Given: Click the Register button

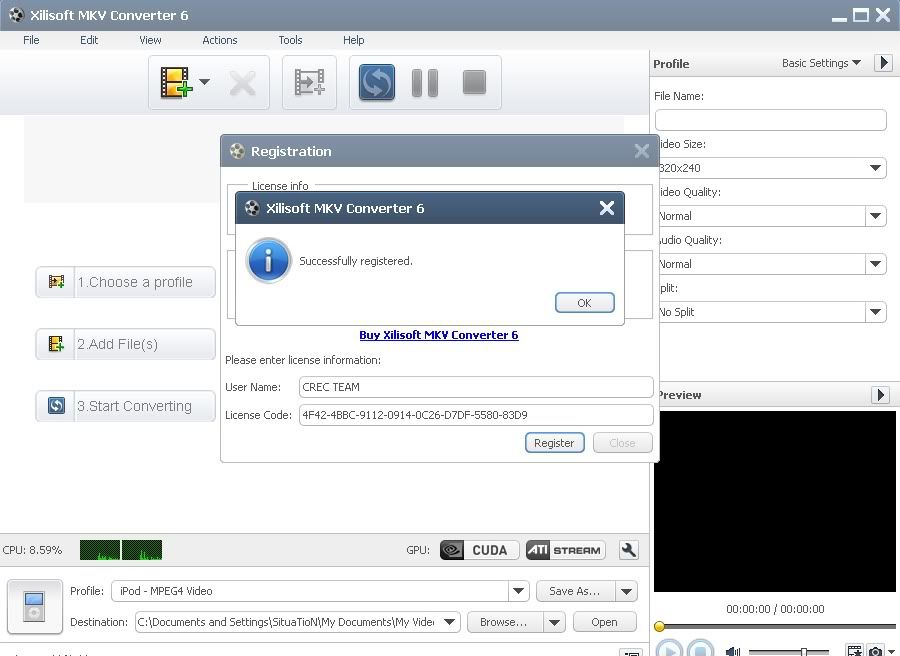Looking at the screenshot, I should (554, 443).
